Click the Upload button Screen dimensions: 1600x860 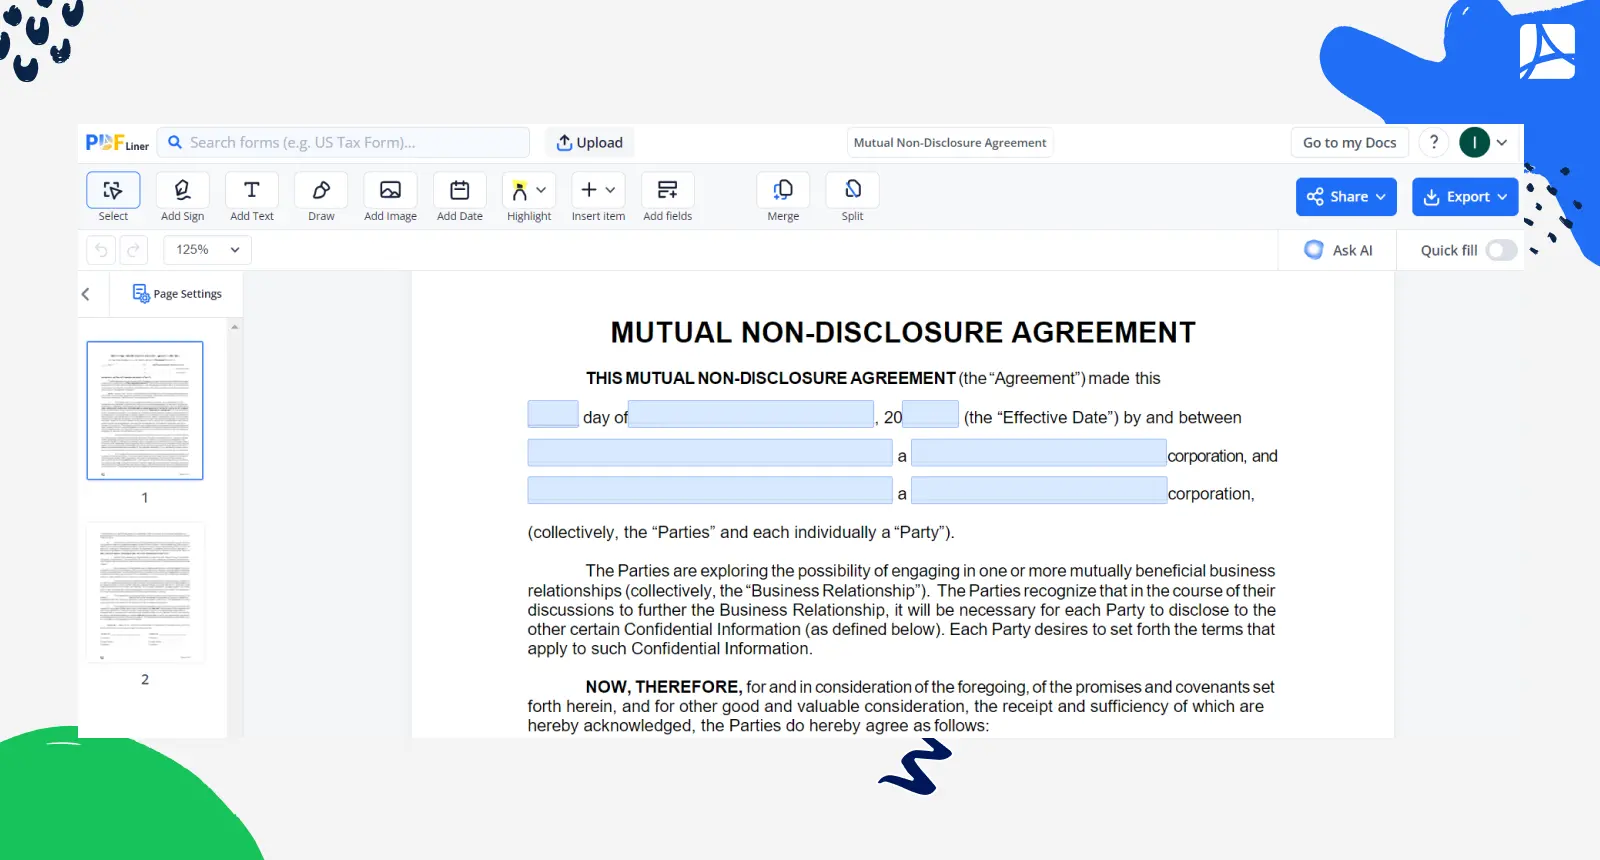point(590,143)
